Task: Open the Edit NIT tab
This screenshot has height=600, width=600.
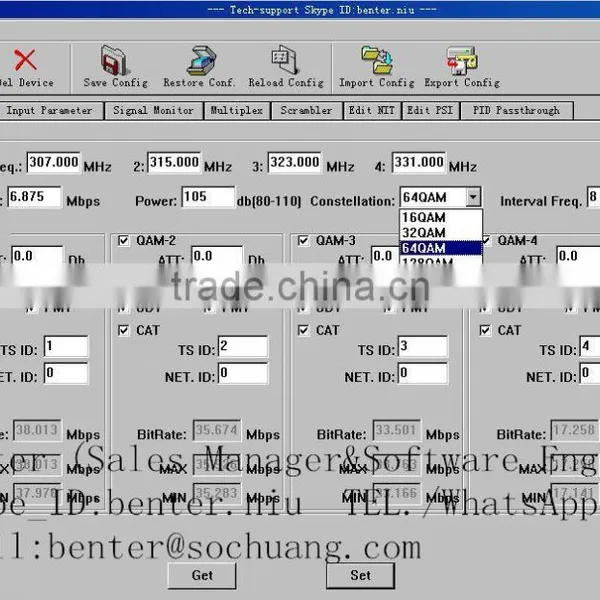Action: point(372,111)
